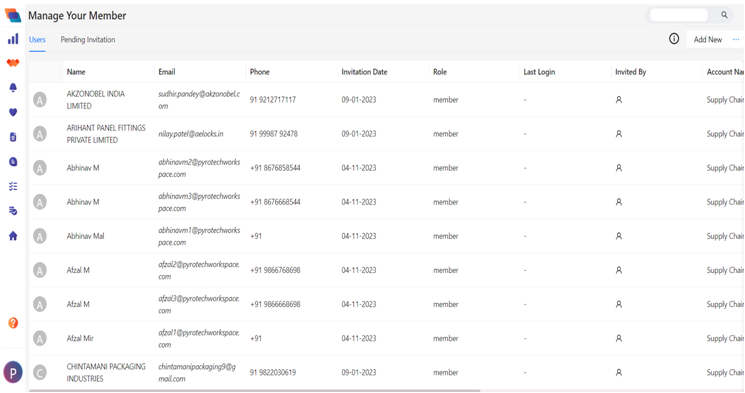The image size is (745, 393).
Task: Switch to the Pending Invitation tab
Action: pyautogui.click(x=88, y=39)
